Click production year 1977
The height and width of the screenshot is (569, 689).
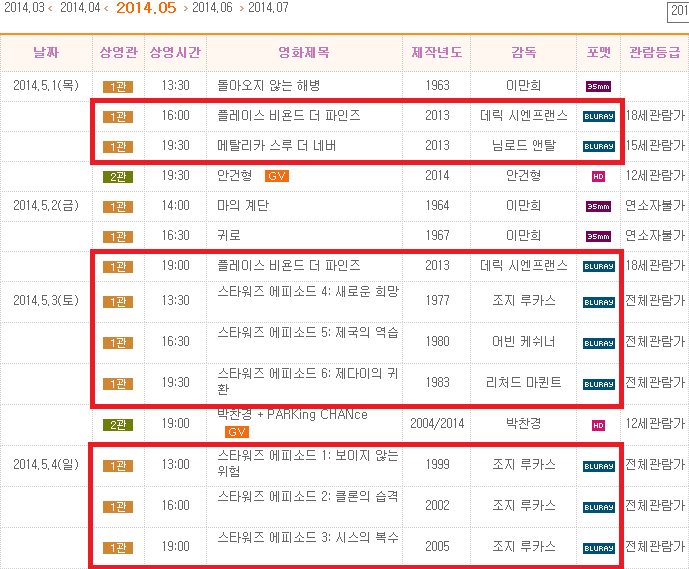coord(437,301)
